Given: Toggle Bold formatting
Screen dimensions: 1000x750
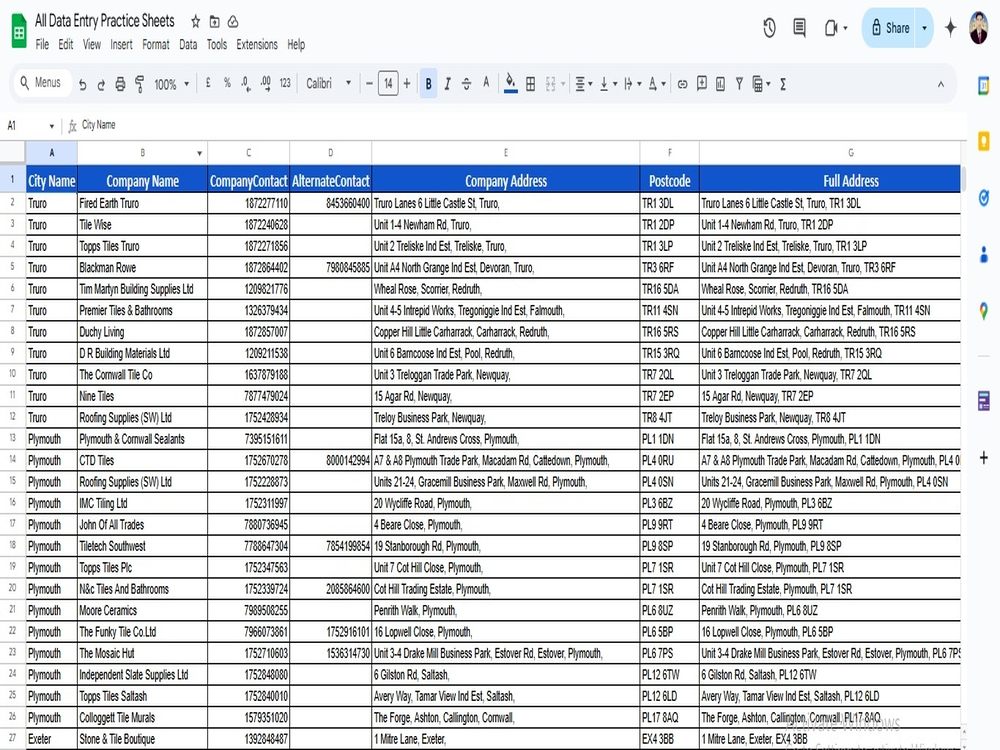Looking at the screenshot, I should (429, 84).
